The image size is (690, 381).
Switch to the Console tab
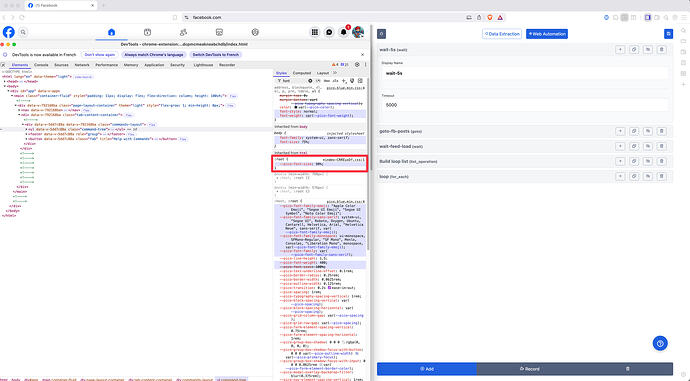pos(41,65)
